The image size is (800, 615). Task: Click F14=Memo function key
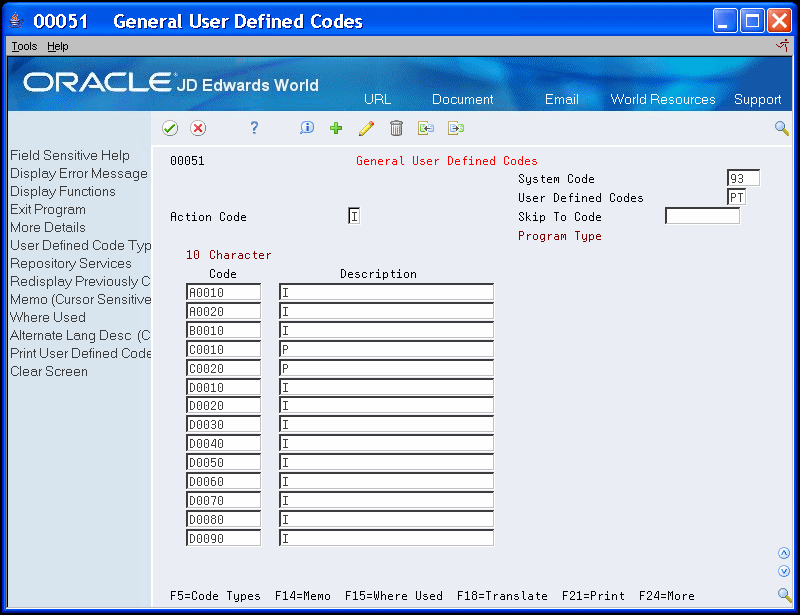[303, 596]
